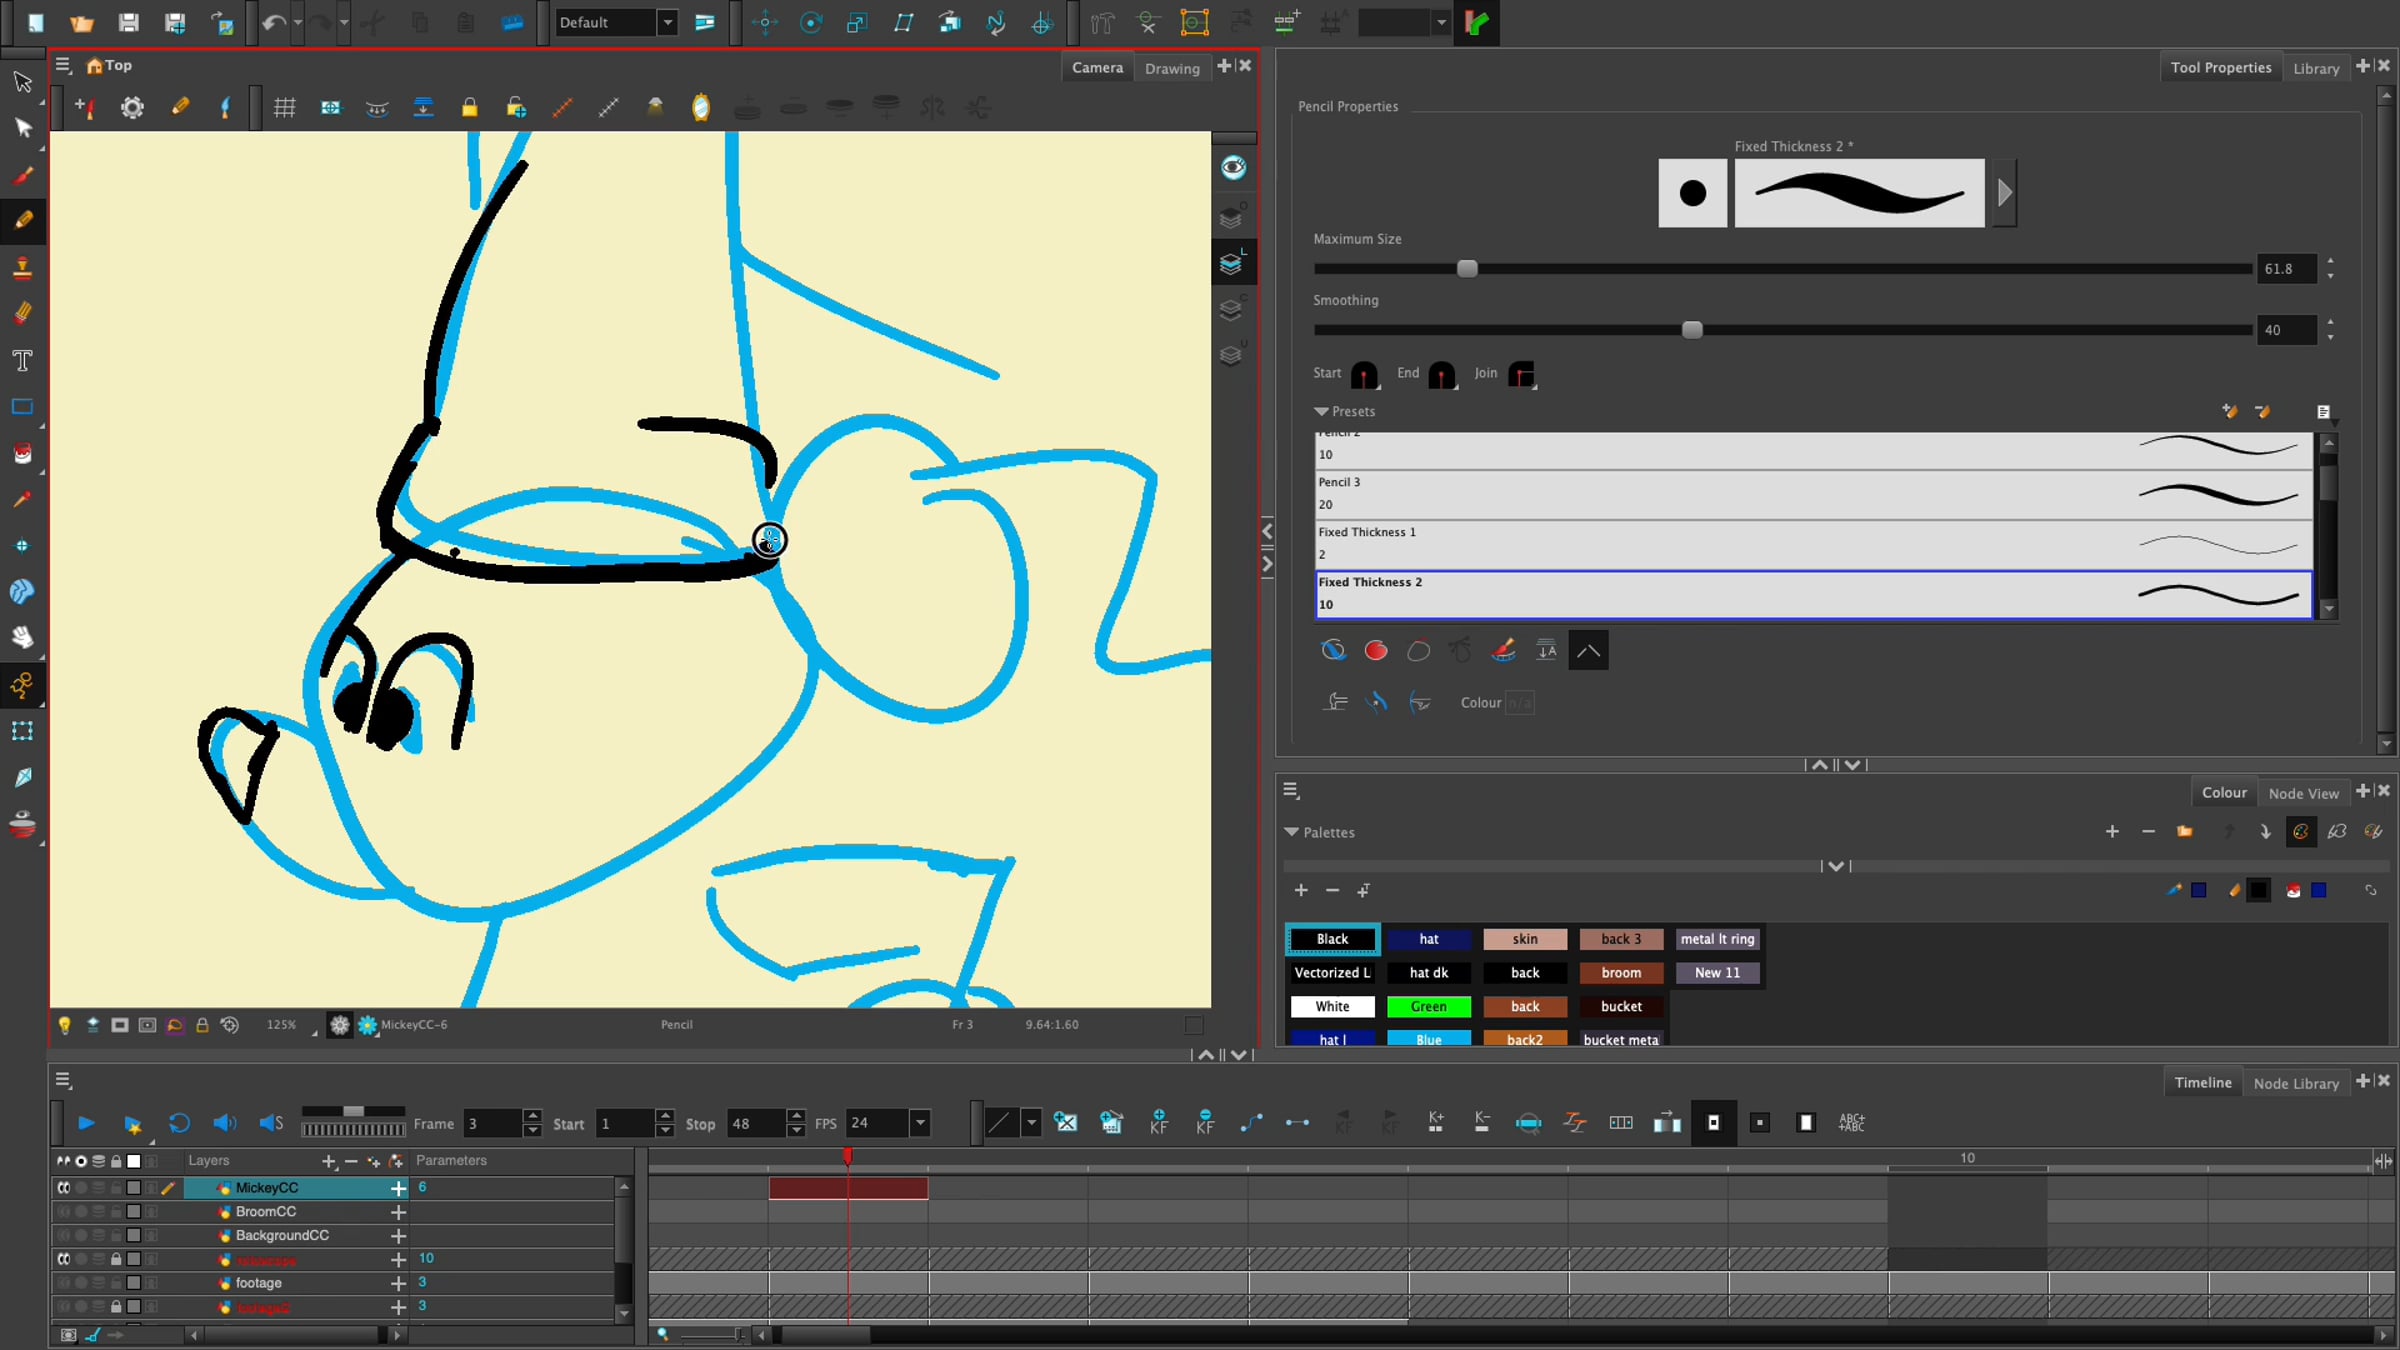Select the Text tool in left toolbar
This screenshot has height=1350, width=2400.
22,361
